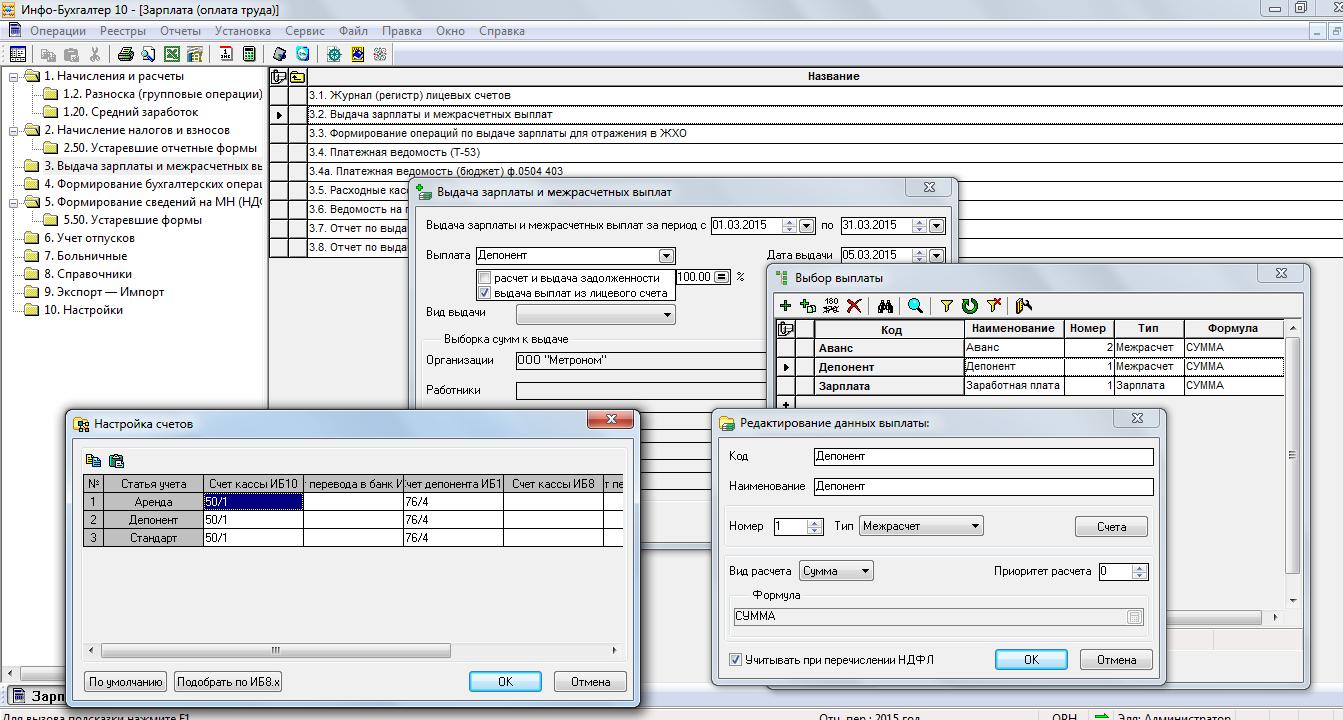Apply the yellow funnel filter in Выбор выплаты
1343x720 pixels.
[946, 306]
